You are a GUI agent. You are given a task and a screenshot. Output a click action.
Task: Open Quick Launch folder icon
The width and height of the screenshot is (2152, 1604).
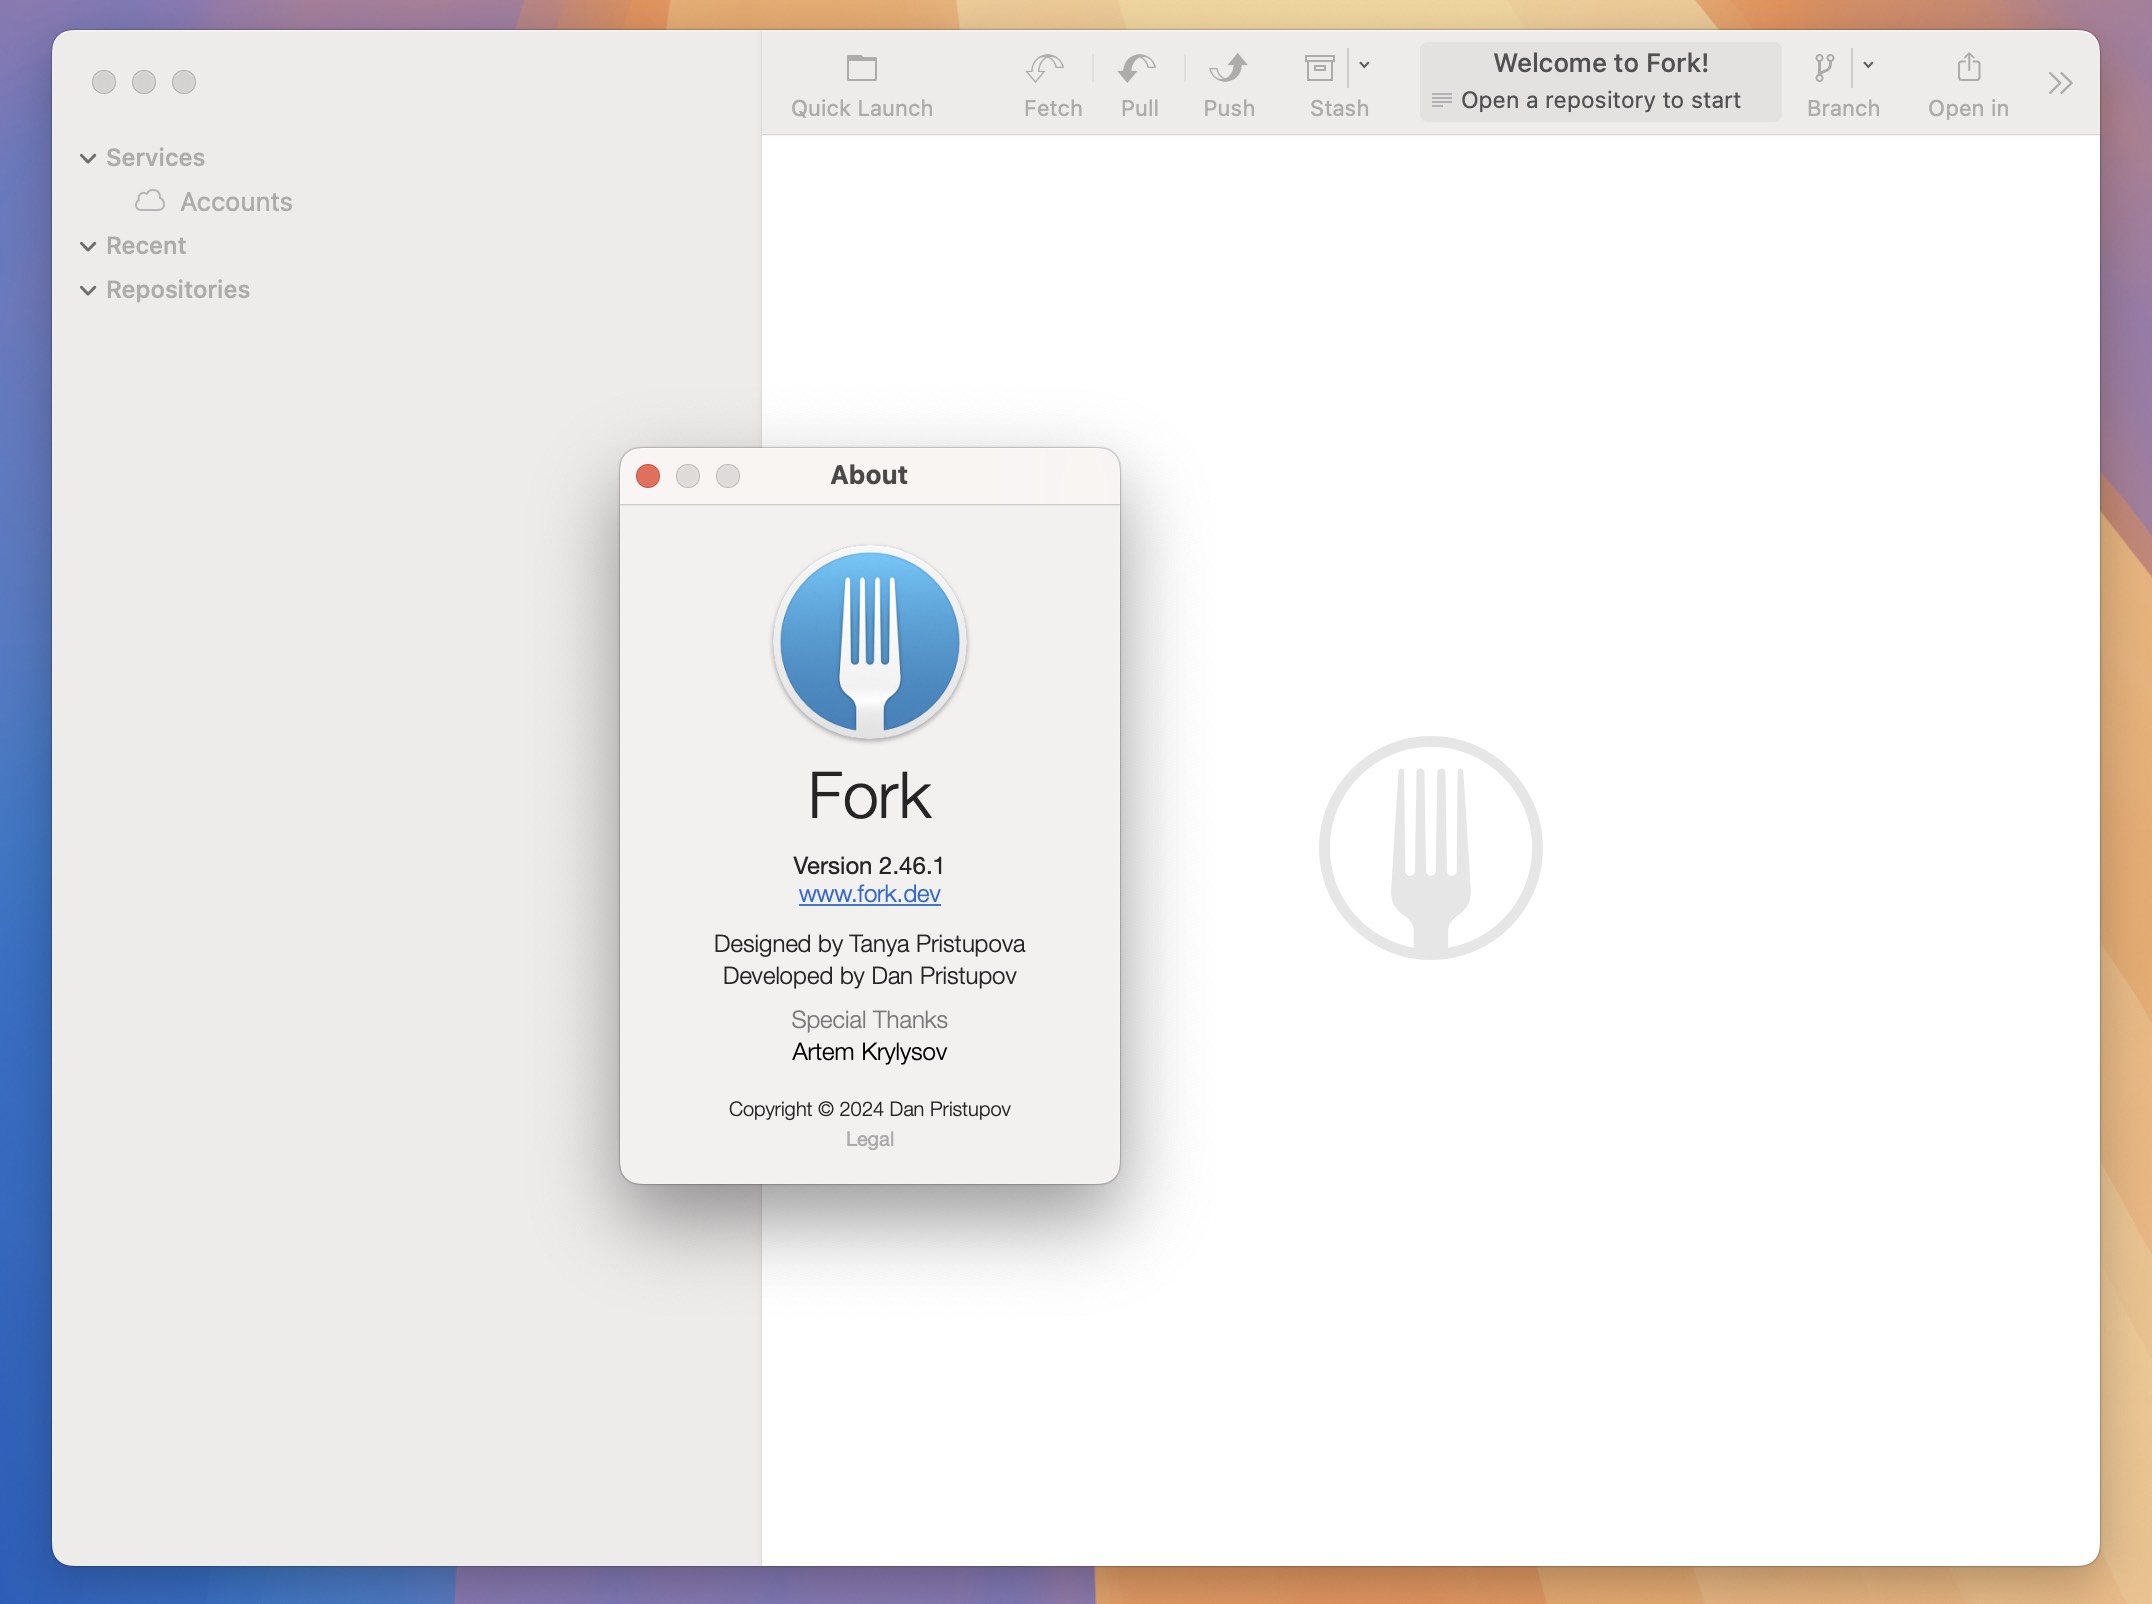861,68
